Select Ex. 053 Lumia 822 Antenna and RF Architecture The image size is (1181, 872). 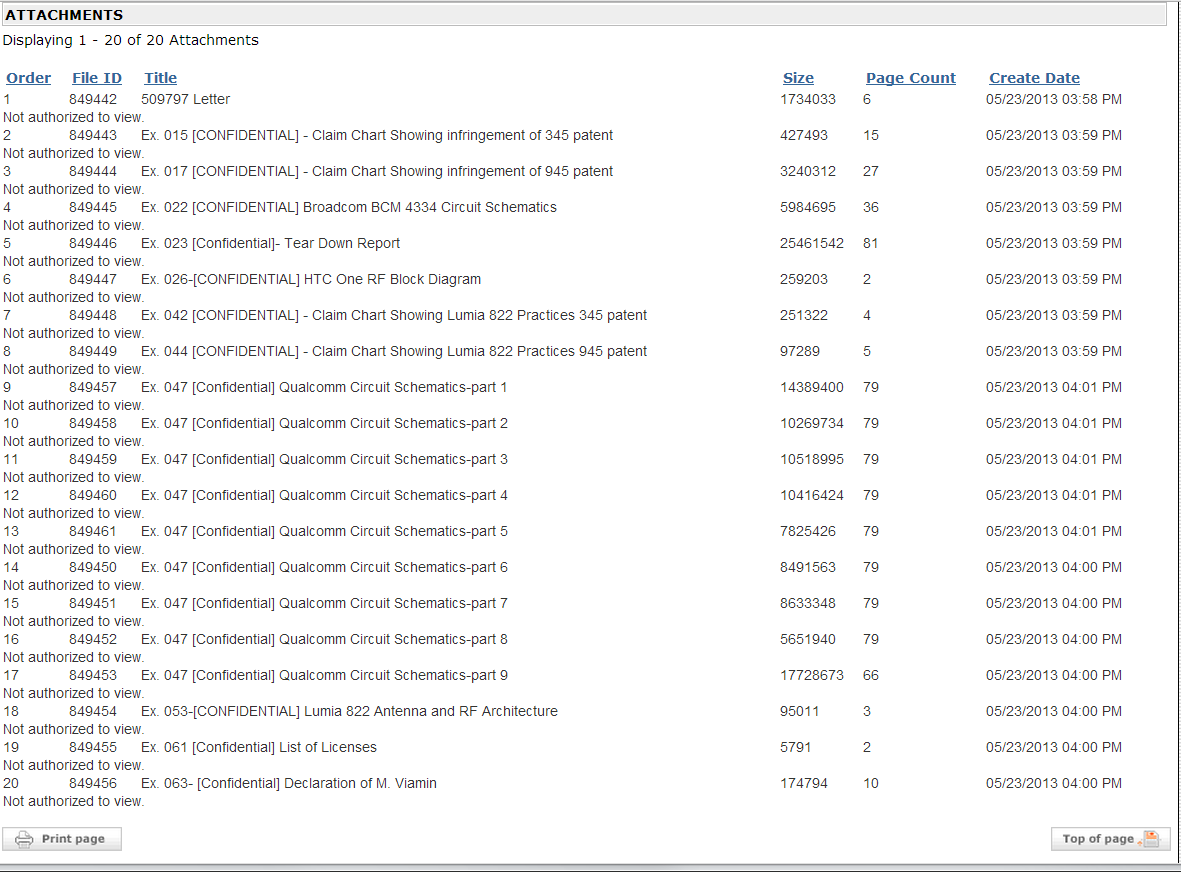click(349, 712)
